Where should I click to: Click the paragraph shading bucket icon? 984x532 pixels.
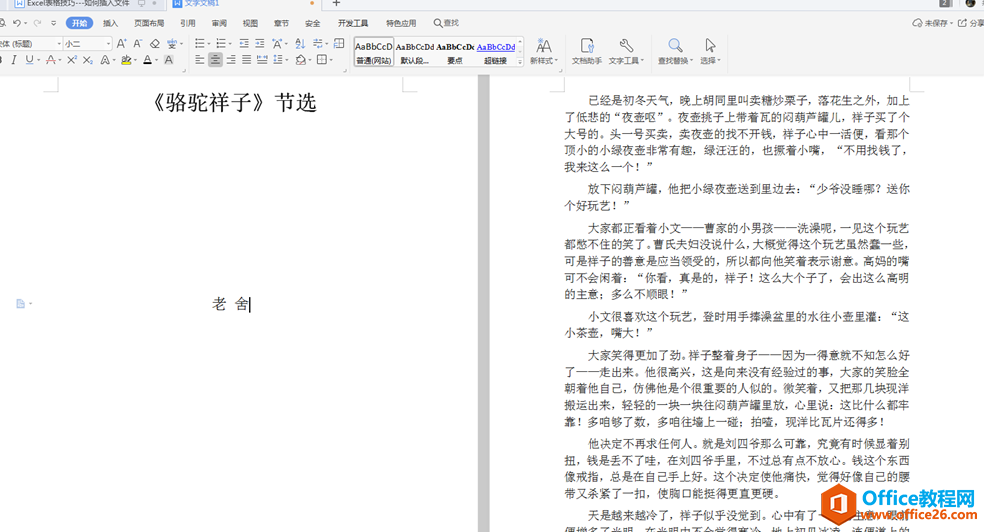coord(301,60)
